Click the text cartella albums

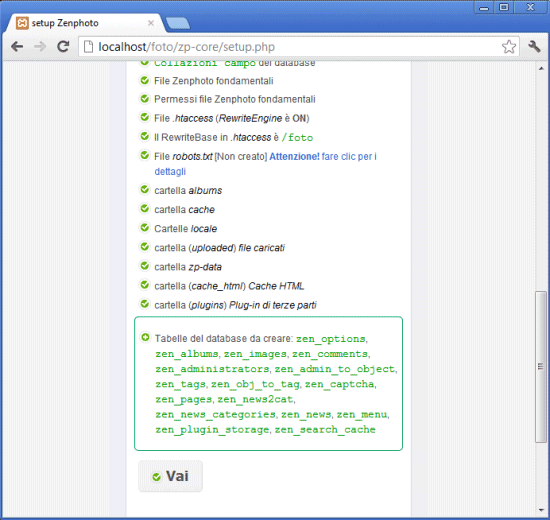click(188, 191)
